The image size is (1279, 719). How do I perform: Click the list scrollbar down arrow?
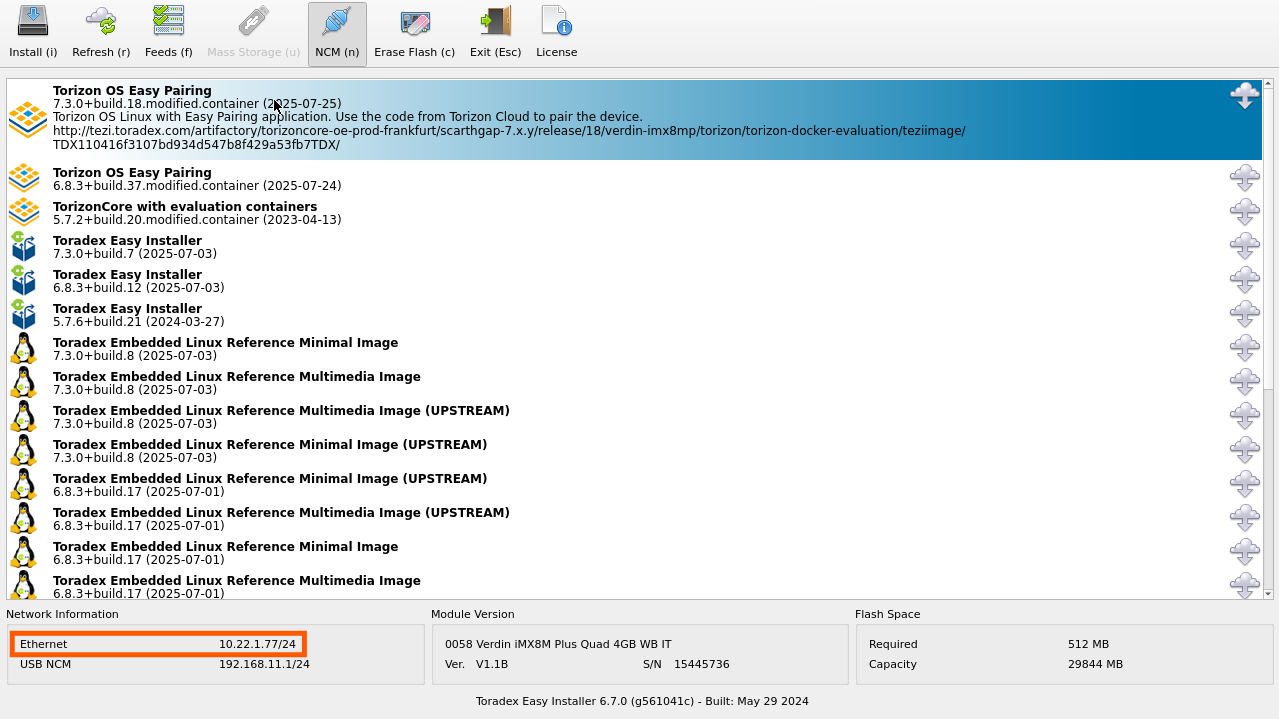pos(1268,594)
